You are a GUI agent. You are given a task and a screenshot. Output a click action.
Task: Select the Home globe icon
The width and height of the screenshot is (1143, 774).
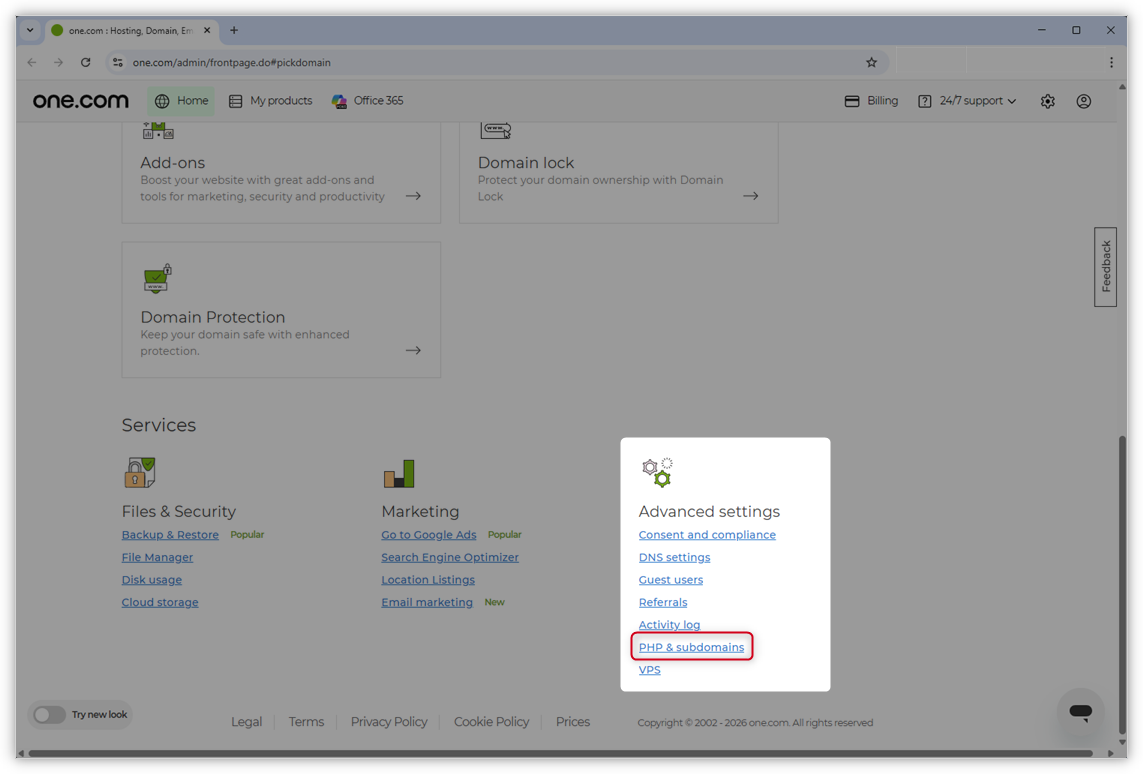161,100
